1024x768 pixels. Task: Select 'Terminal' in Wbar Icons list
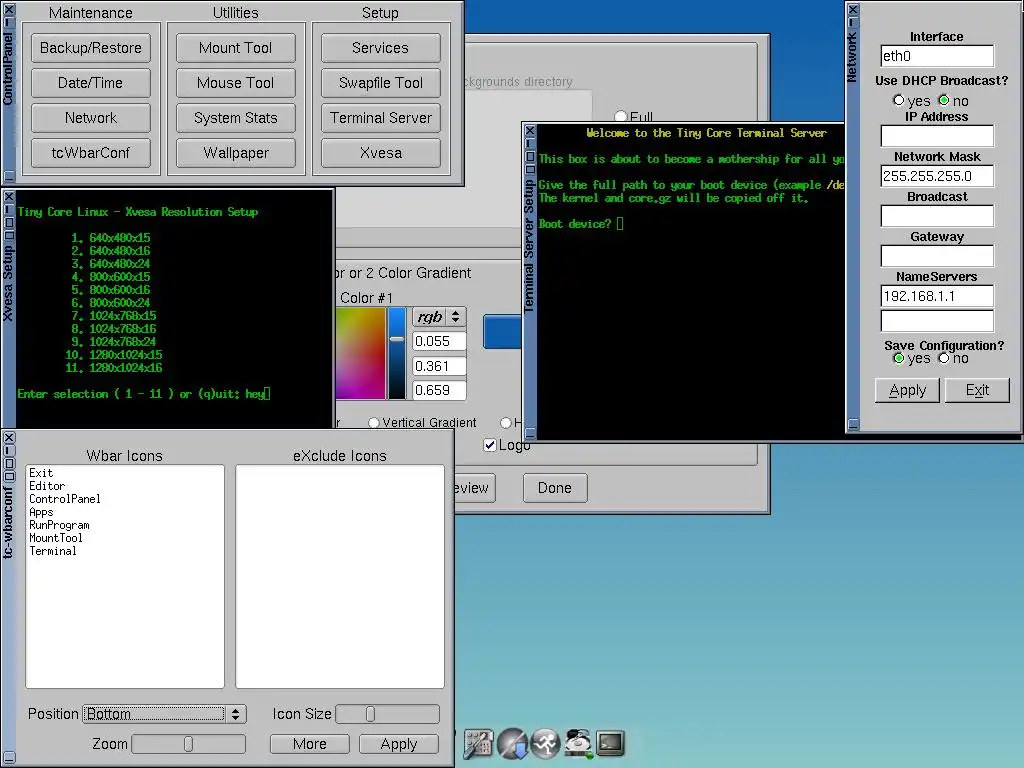[53, 551]
